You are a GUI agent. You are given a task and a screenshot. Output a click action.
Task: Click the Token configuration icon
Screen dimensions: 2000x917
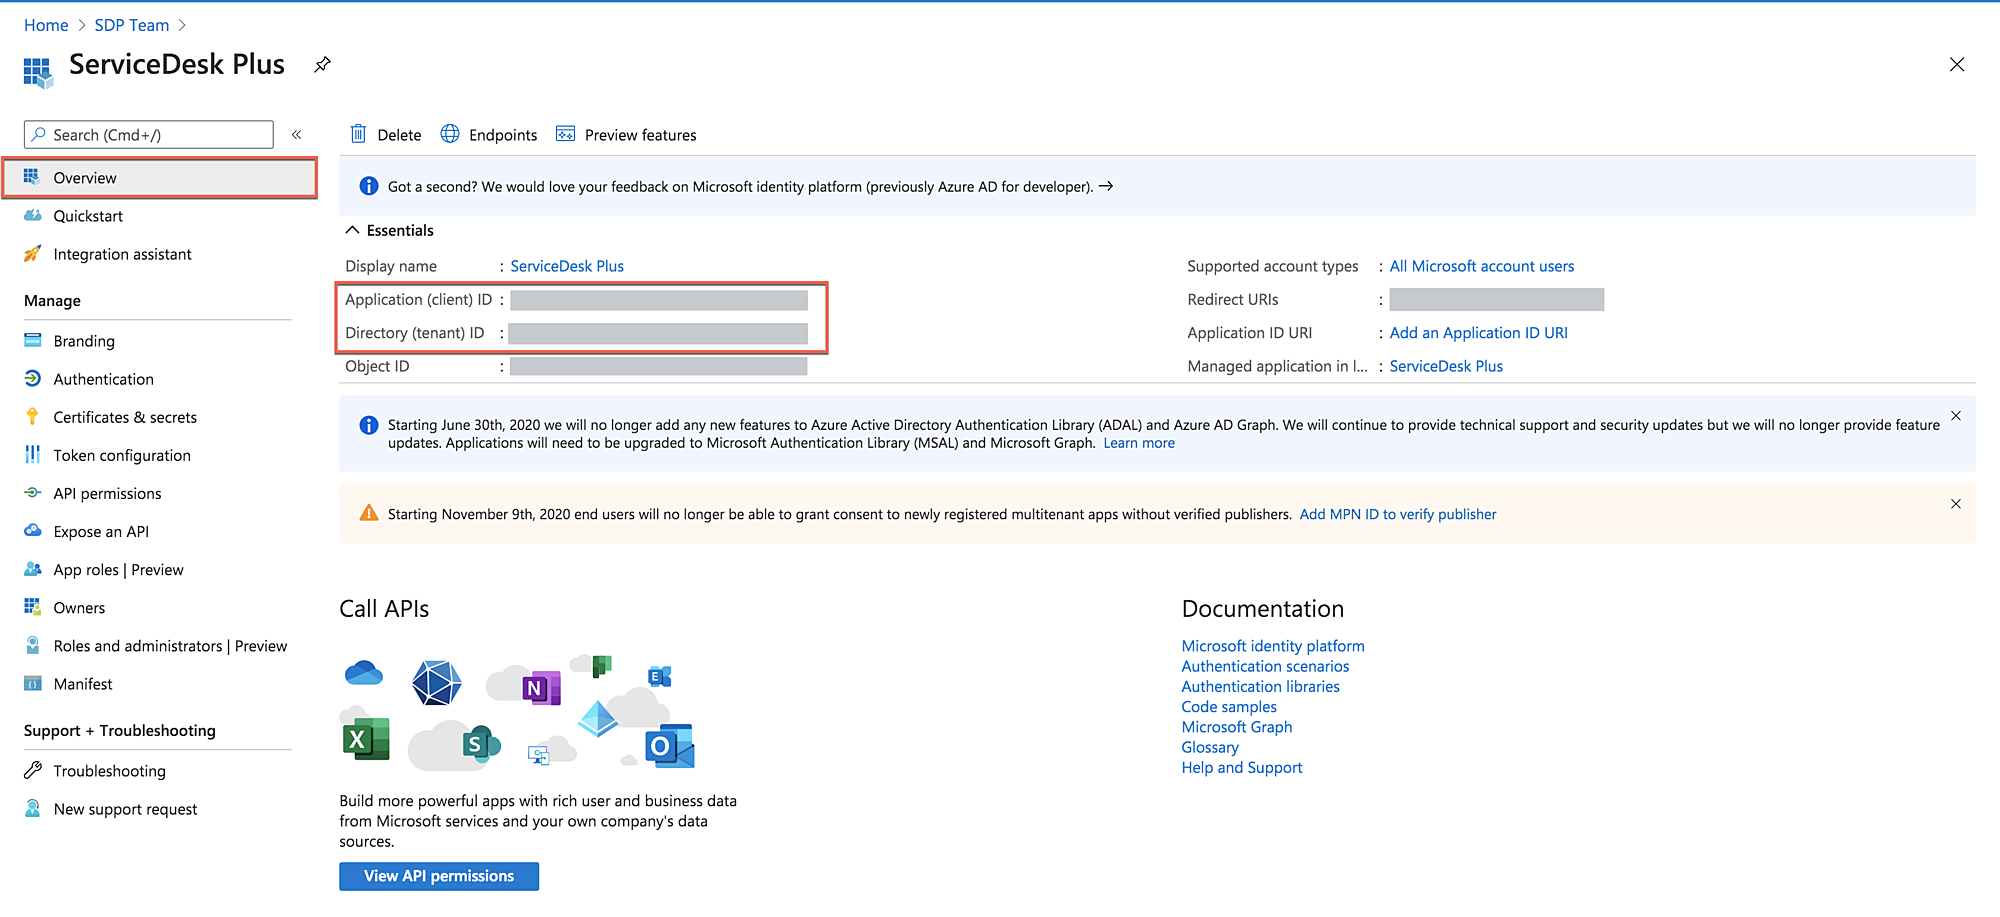33,454
